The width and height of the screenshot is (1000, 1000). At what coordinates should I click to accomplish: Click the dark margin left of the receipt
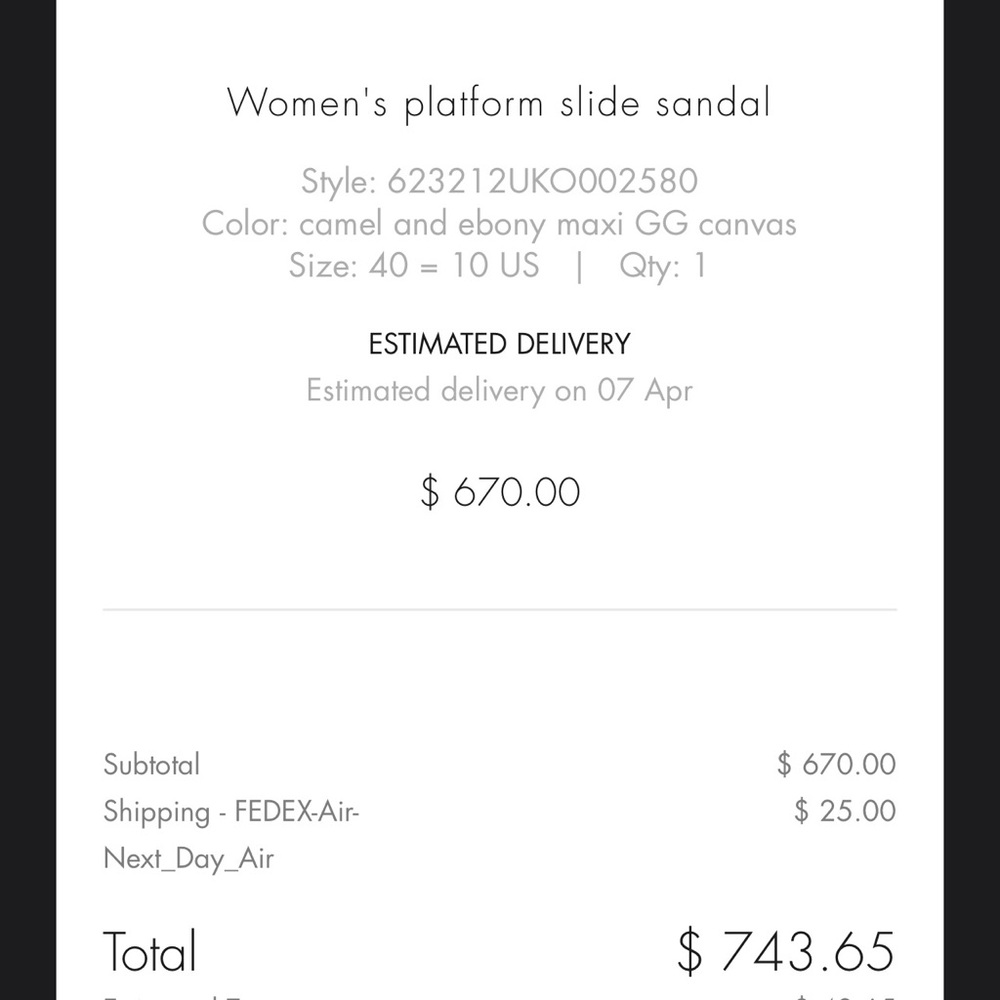pos(28,500)
